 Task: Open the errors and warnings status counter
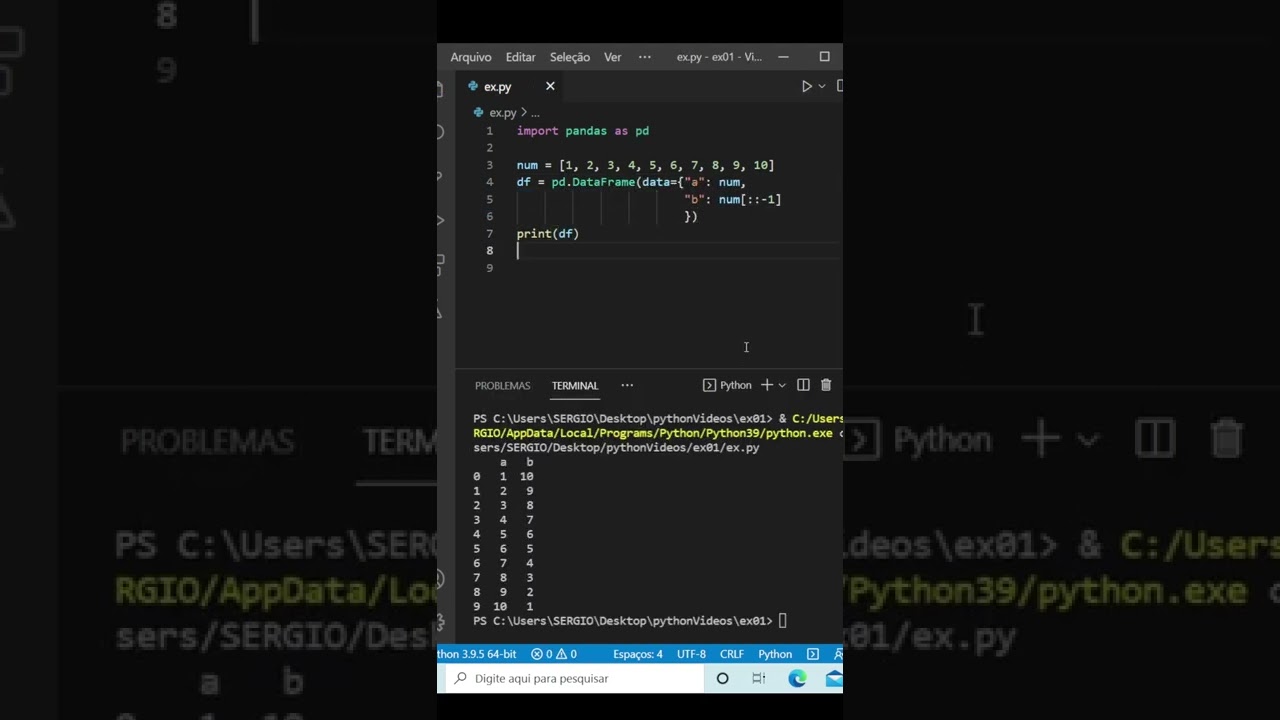click(553, 654)
